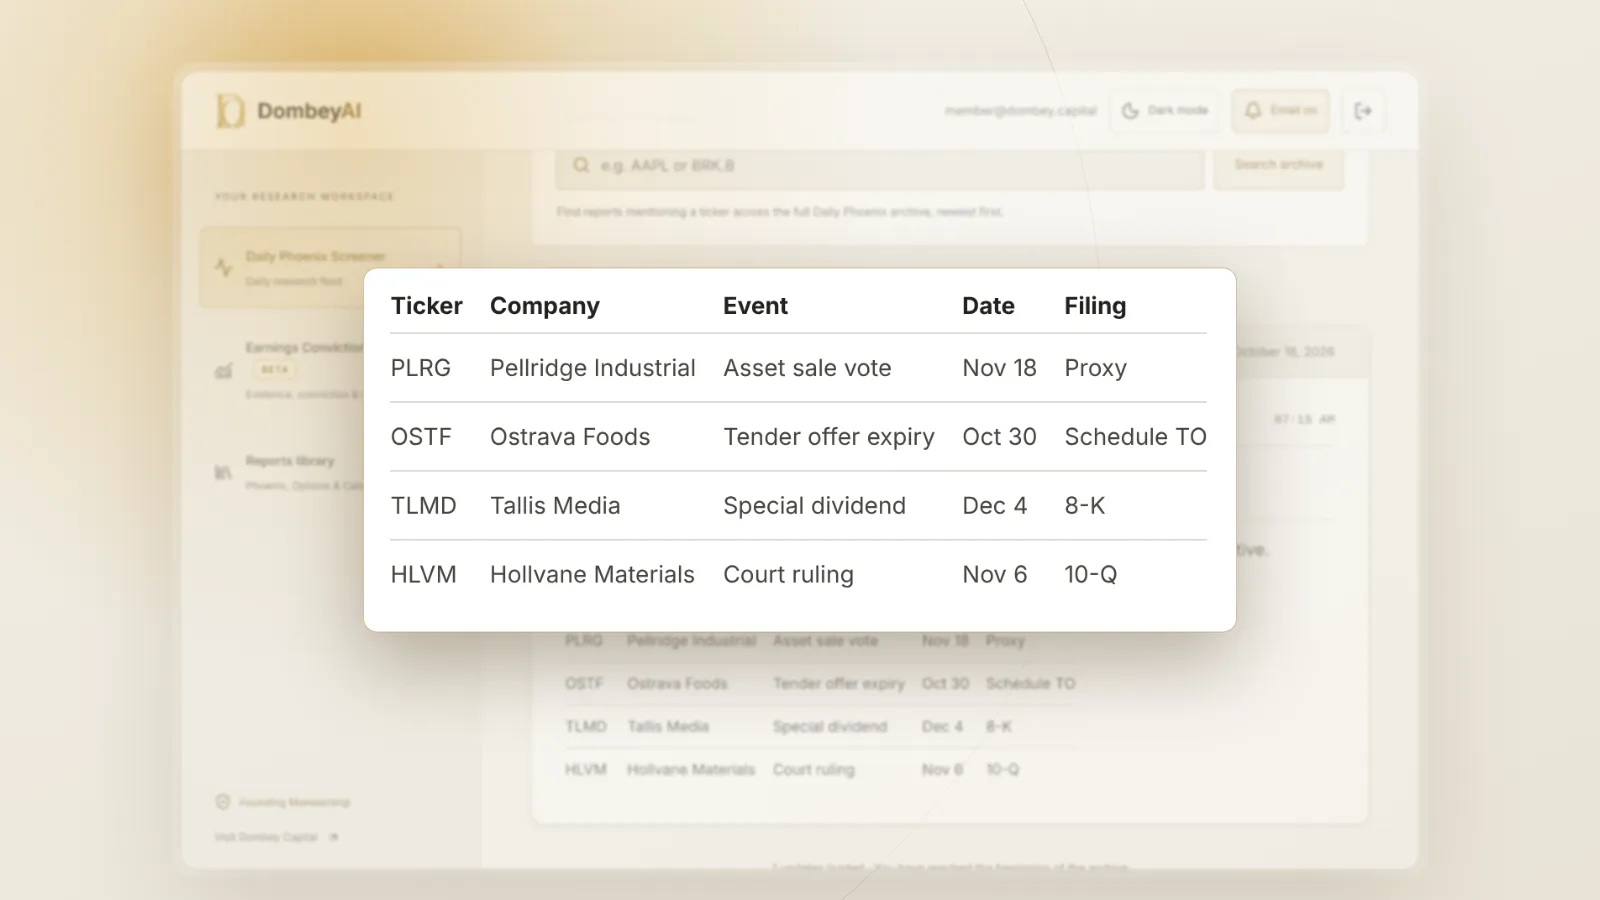The width and height of the screenshot is (1600, 900).
Task: Click the ticker search input field
Action: point(880,166)
